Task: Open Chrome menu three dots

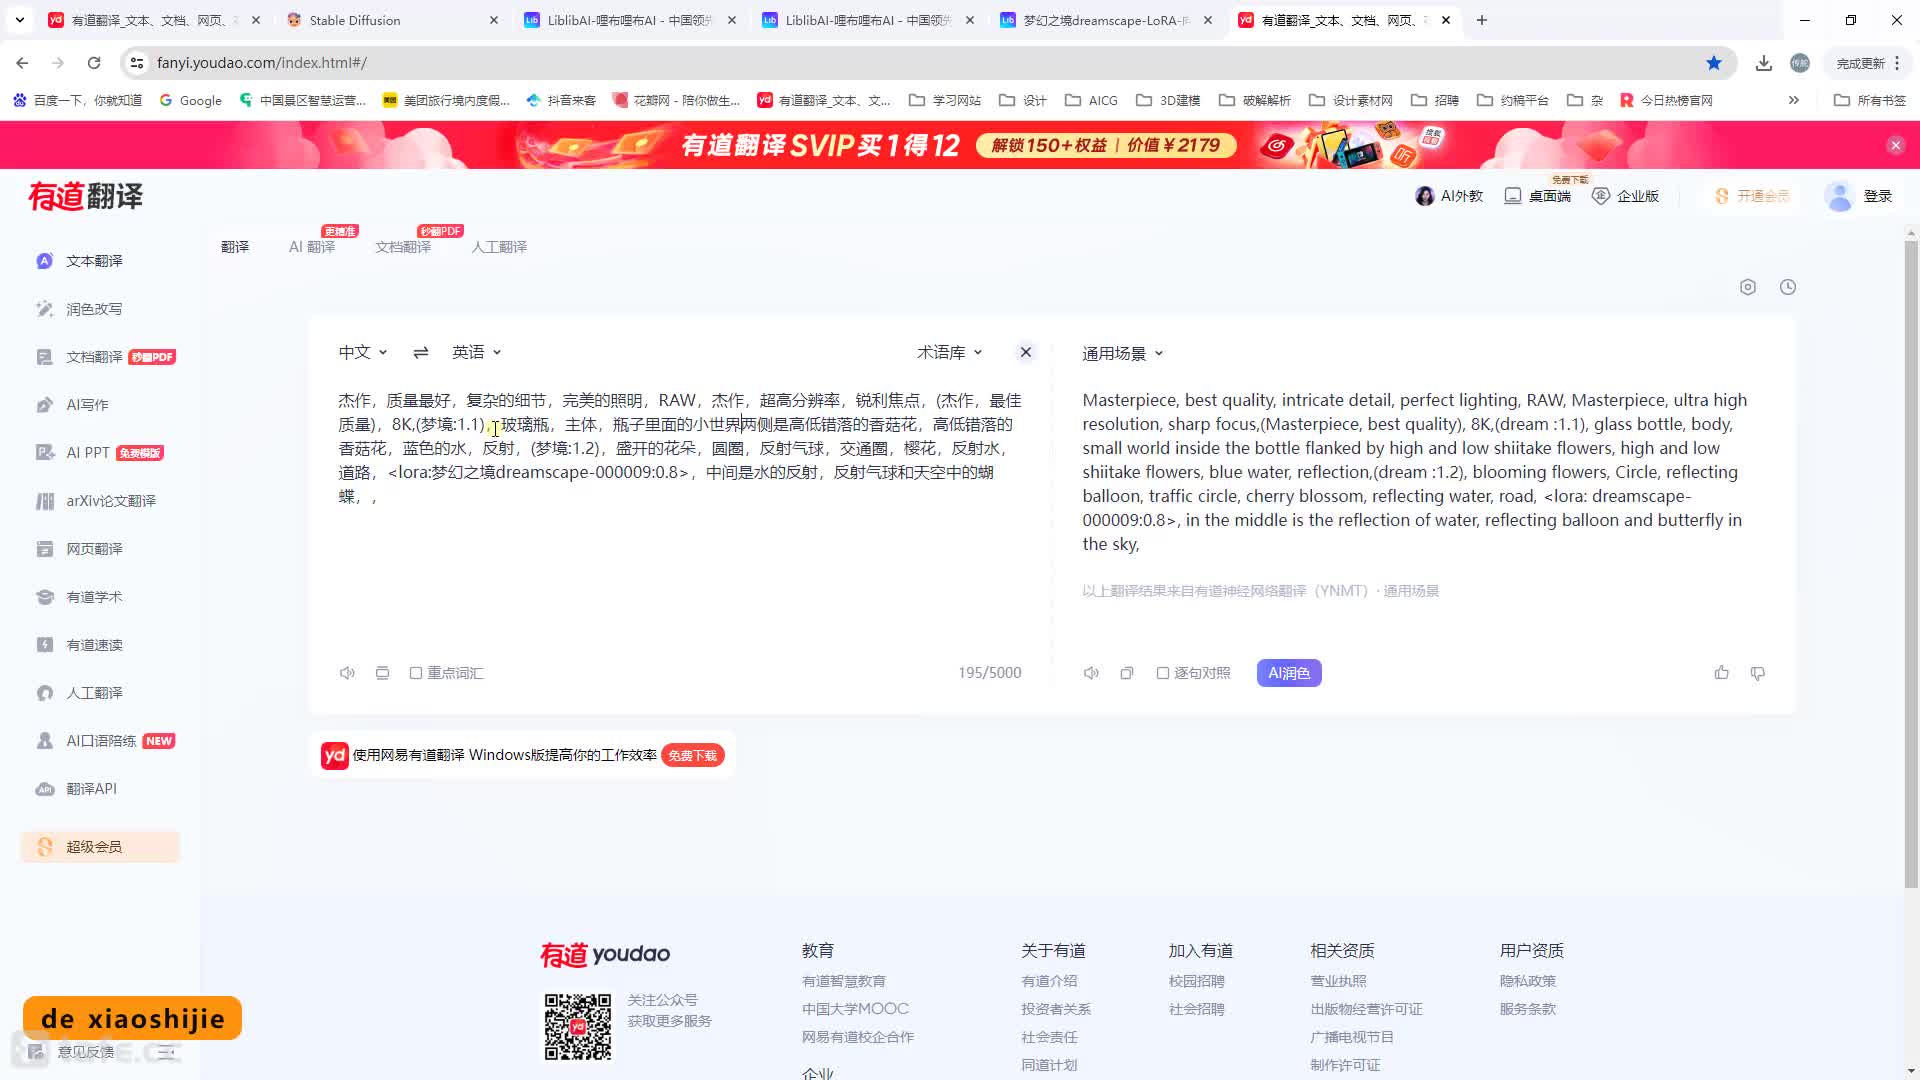Action: (1897, 63)
